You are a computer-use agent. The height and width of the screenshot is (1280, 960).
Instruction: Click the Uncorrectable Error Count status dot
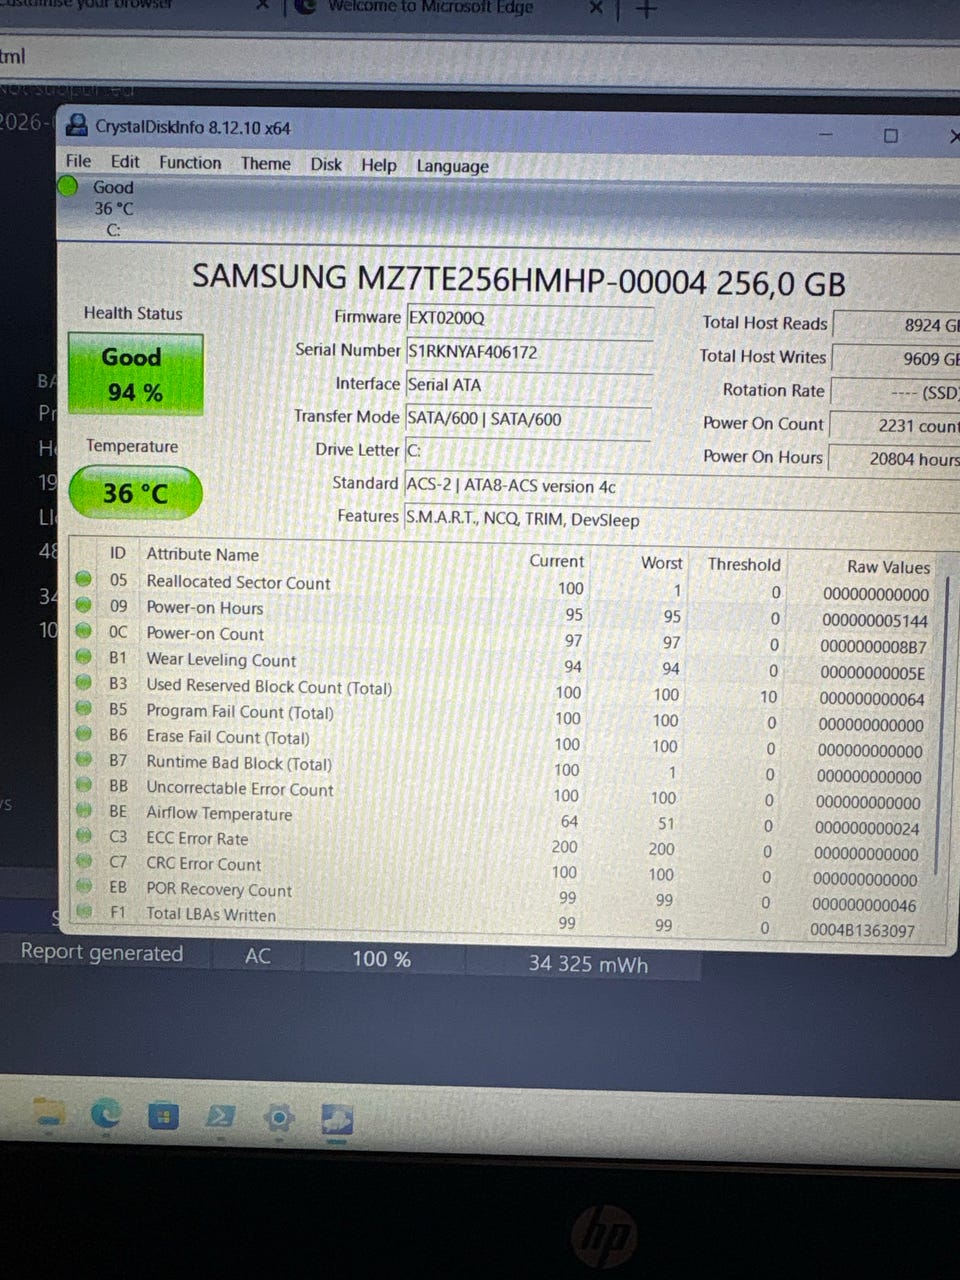(85, 786)
